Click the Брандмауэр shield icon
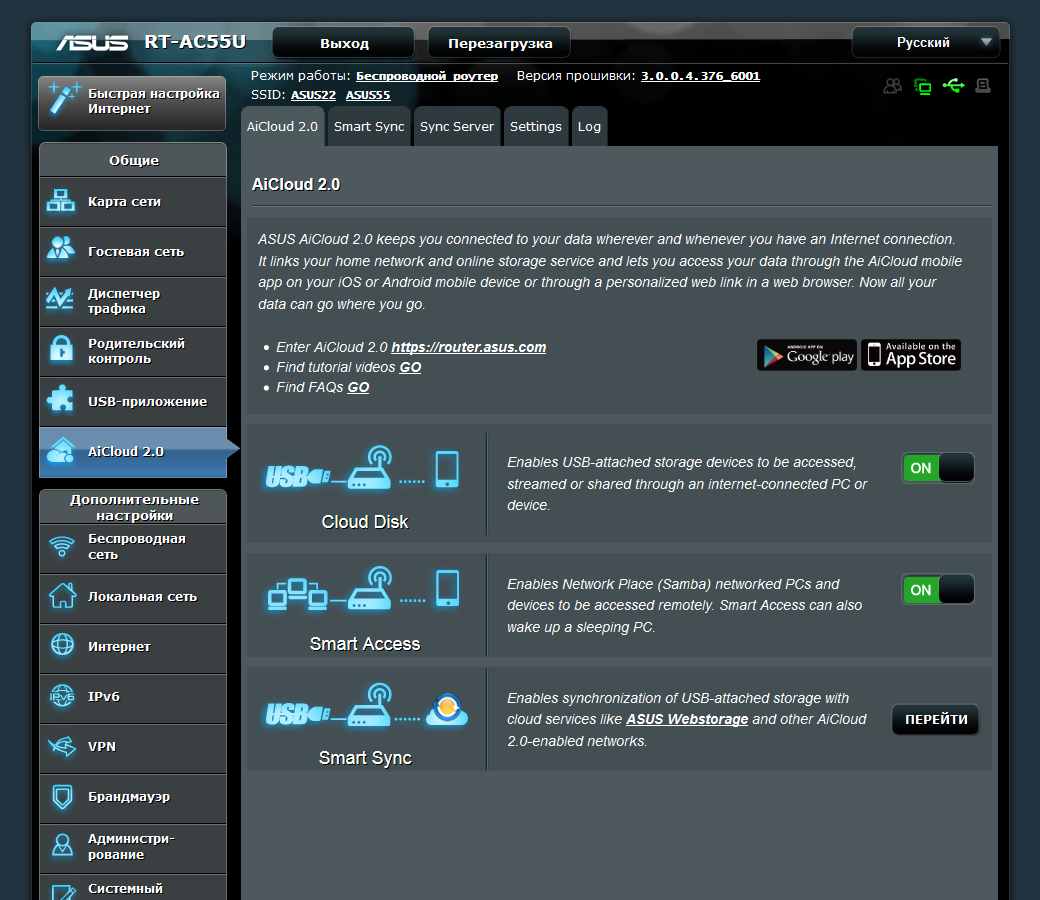 (x=62, y=796)
